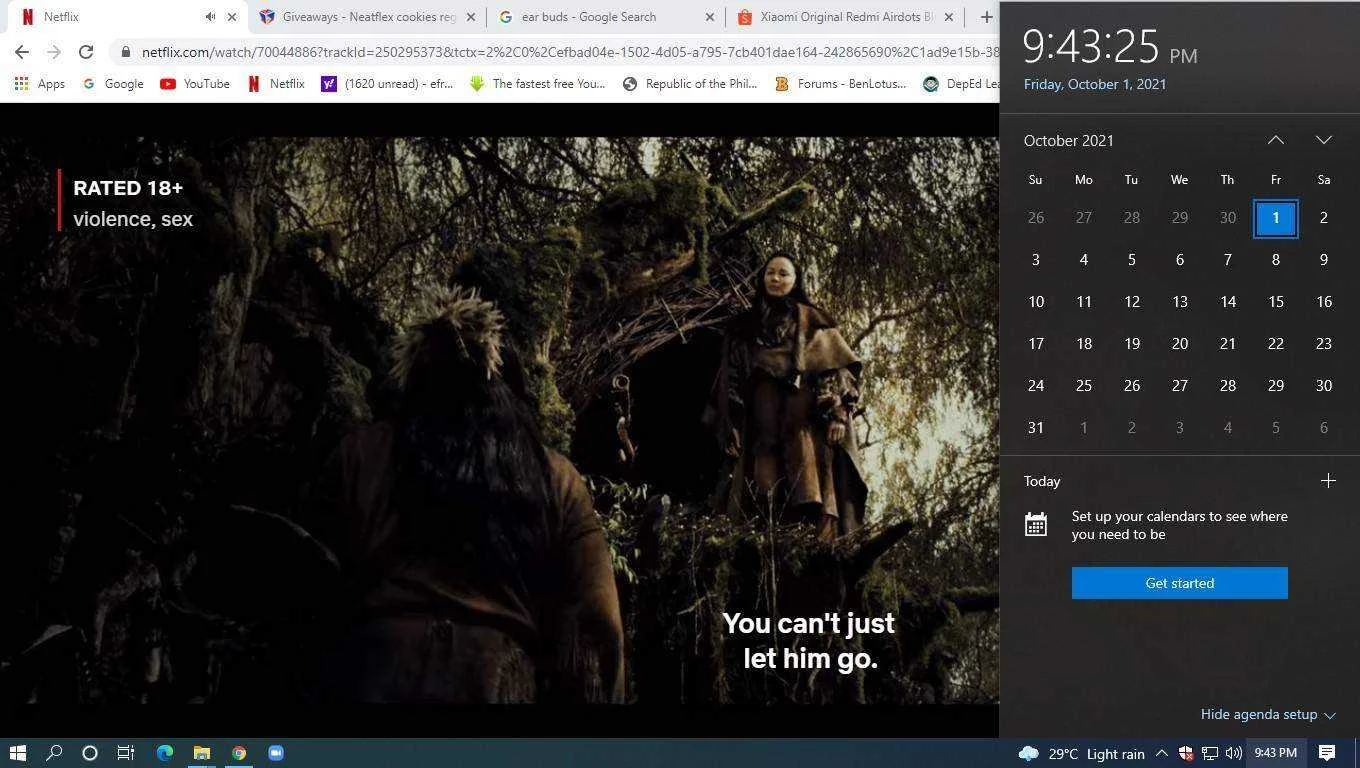Close the Giveaways tab
Screen dimensions: 1360x768
point(470,17)
